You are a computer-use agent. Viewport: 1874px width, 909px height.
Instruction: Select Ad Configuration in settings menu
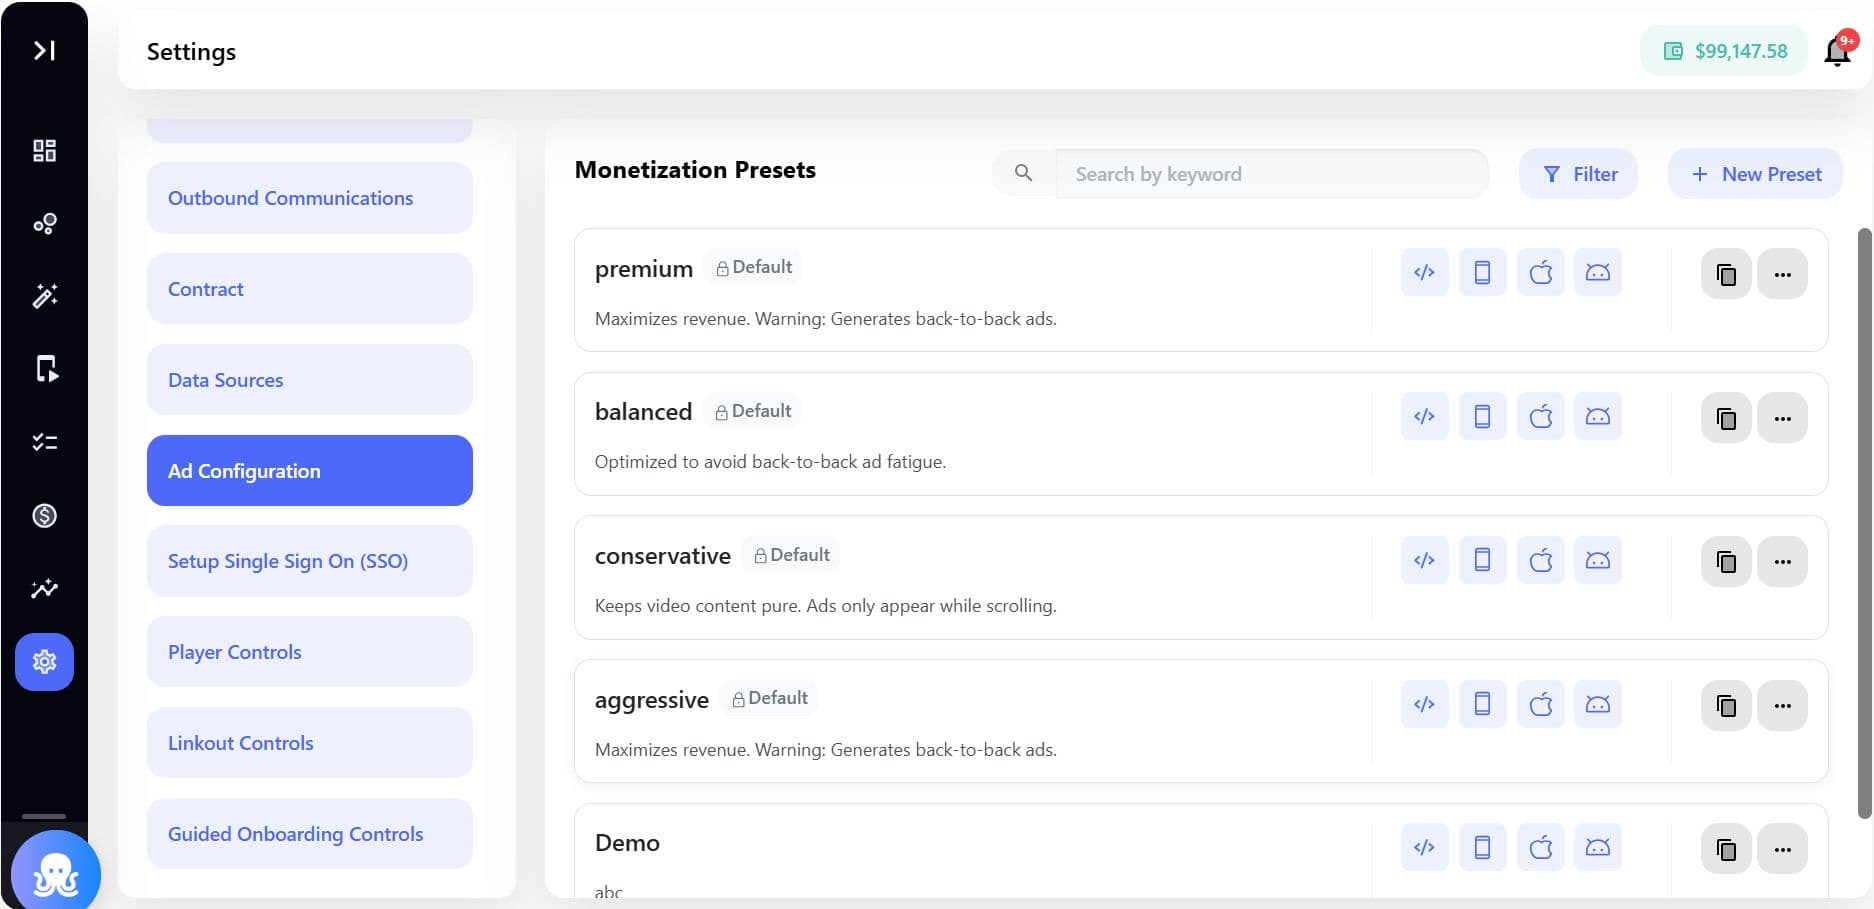[310, 471]
